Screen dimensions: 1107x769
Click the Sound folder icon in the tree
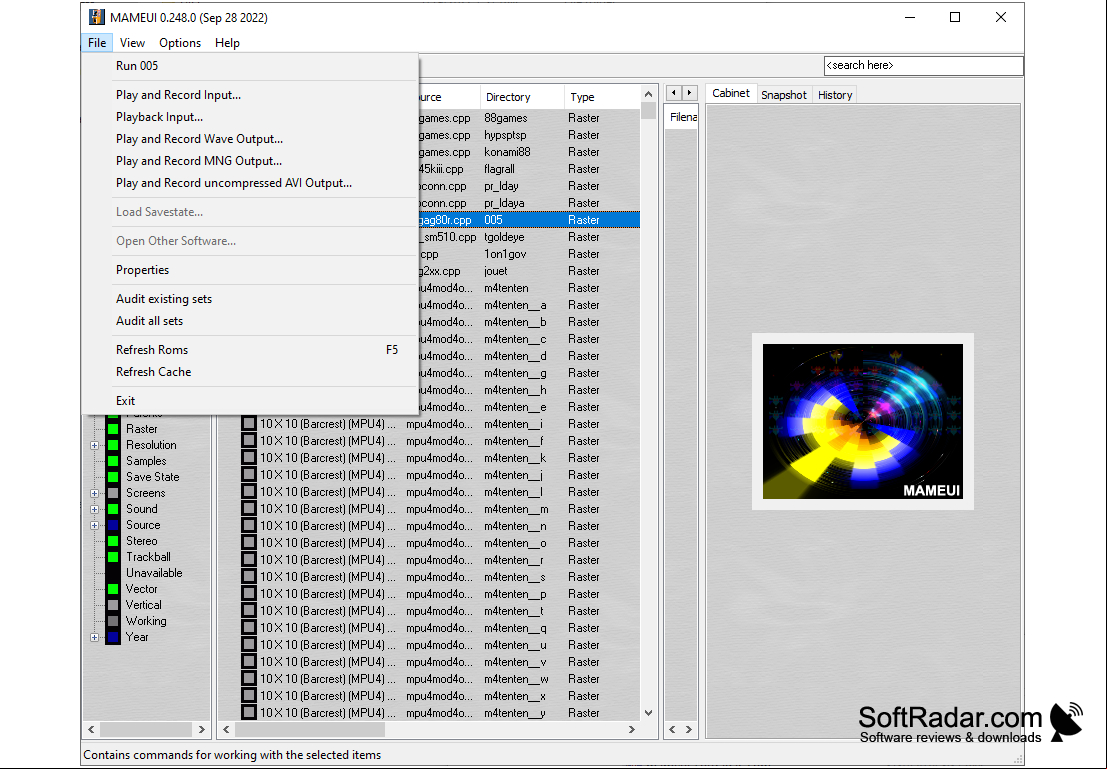coord(113,509)
